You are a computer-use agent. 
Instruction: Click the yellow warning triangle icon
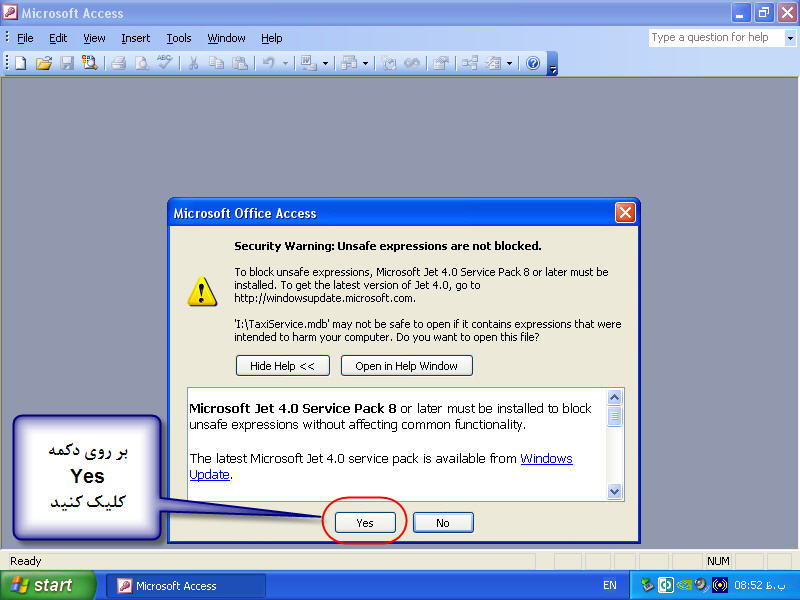point(202,291)
